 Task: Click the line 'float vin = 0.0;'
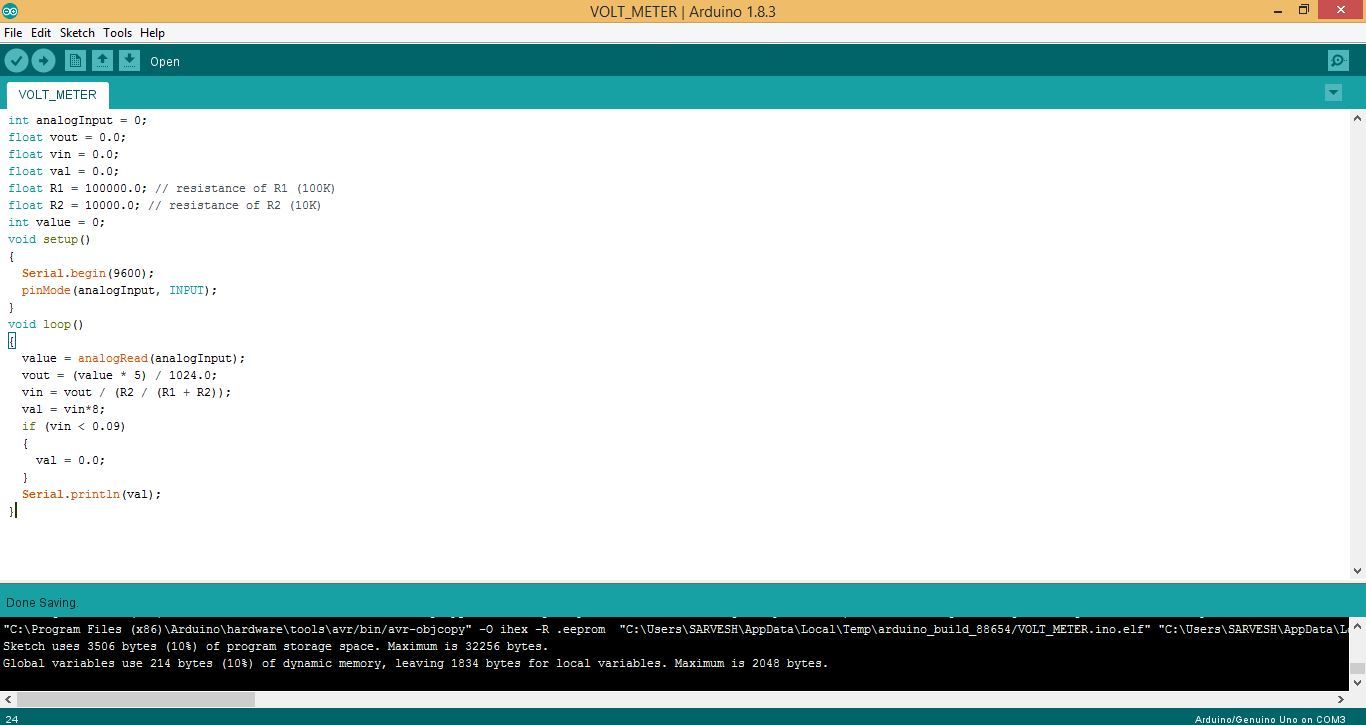64,154
